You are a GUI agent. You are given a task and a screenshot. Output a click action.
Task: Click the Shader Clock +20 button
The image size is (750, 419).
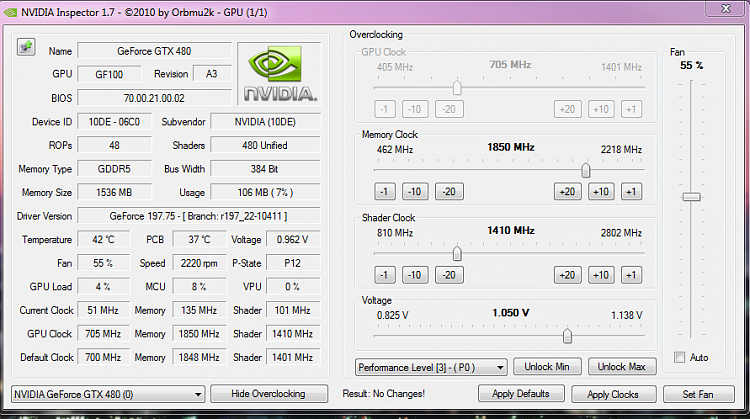[x=567, y=275]
